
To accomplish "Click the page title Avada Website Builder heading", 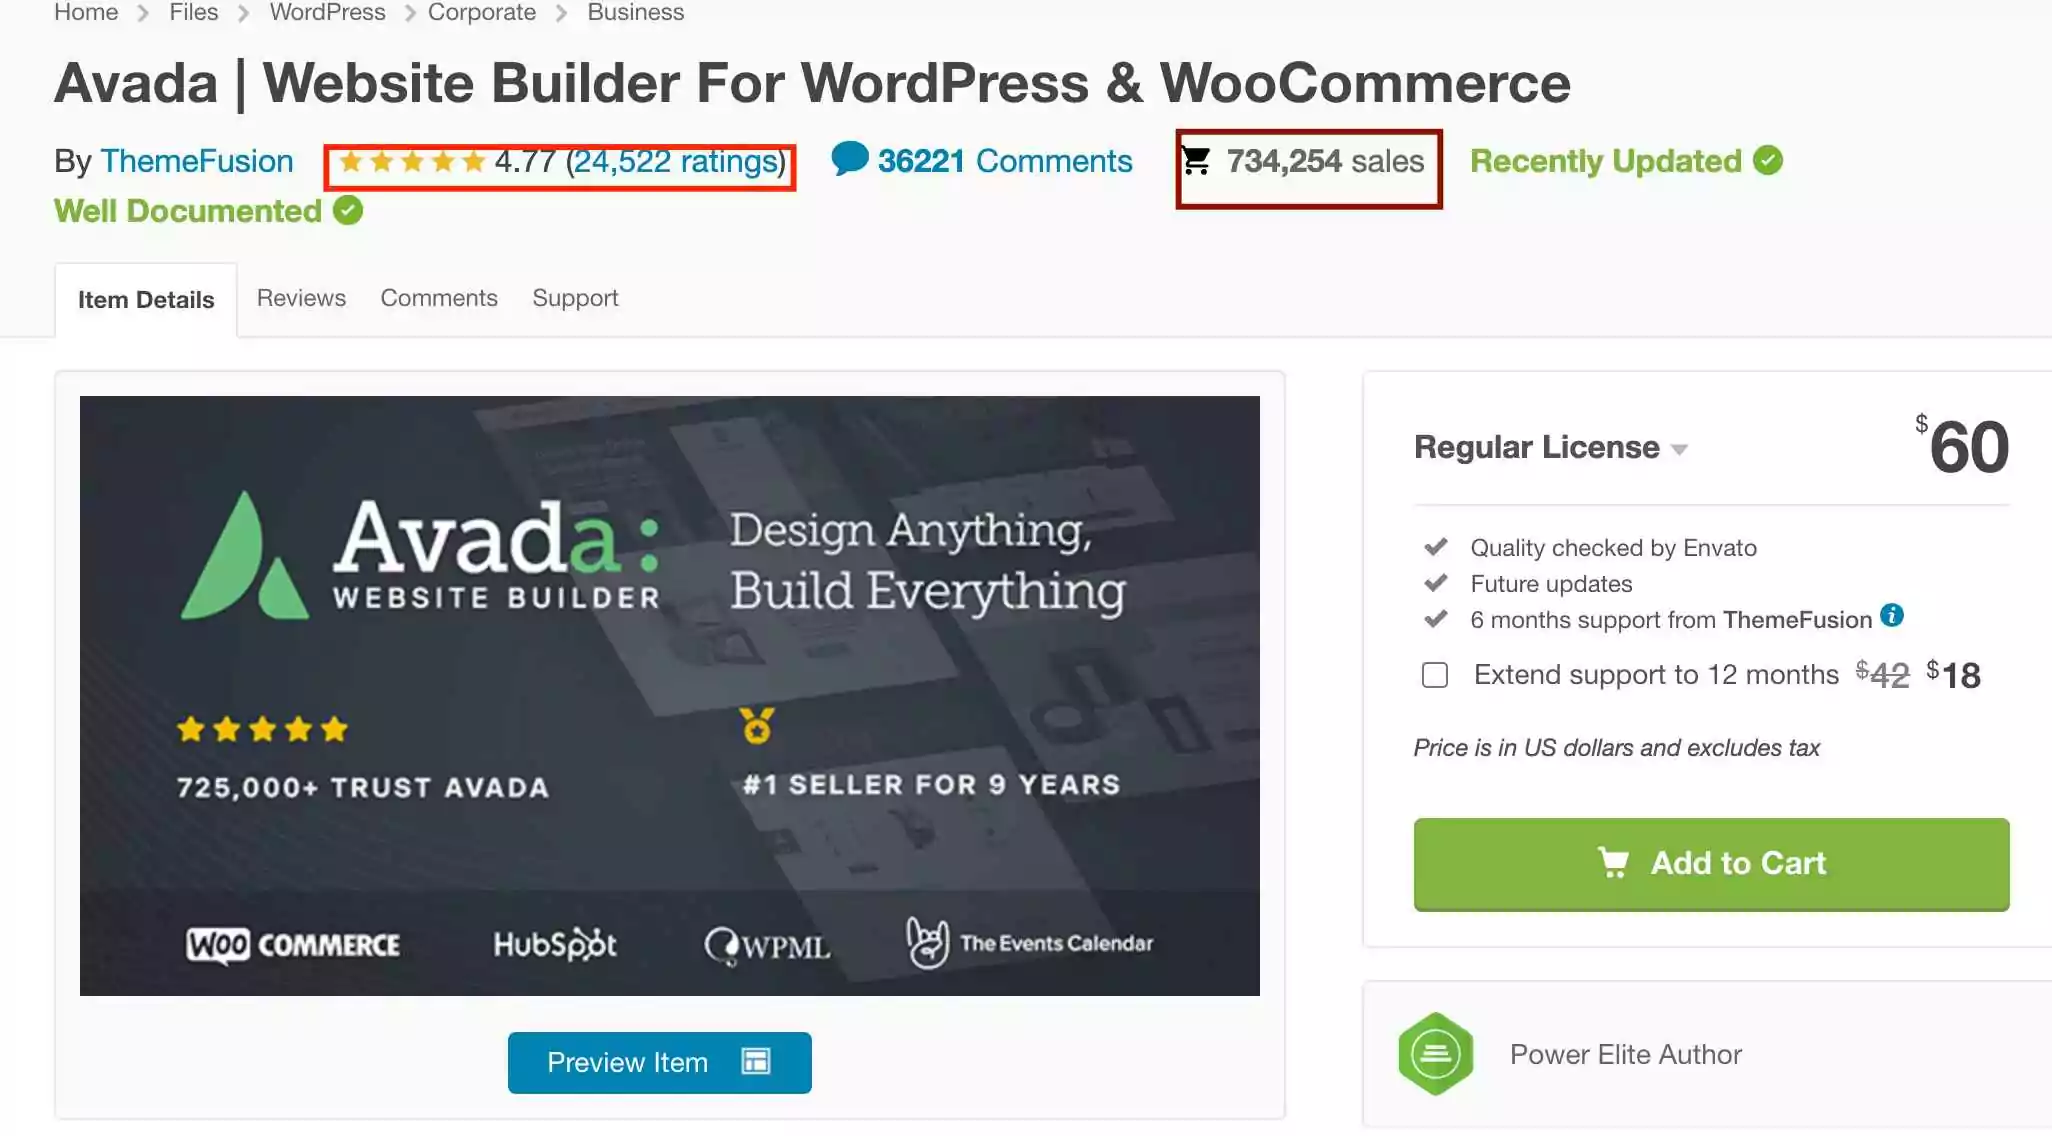I will 813,82.
